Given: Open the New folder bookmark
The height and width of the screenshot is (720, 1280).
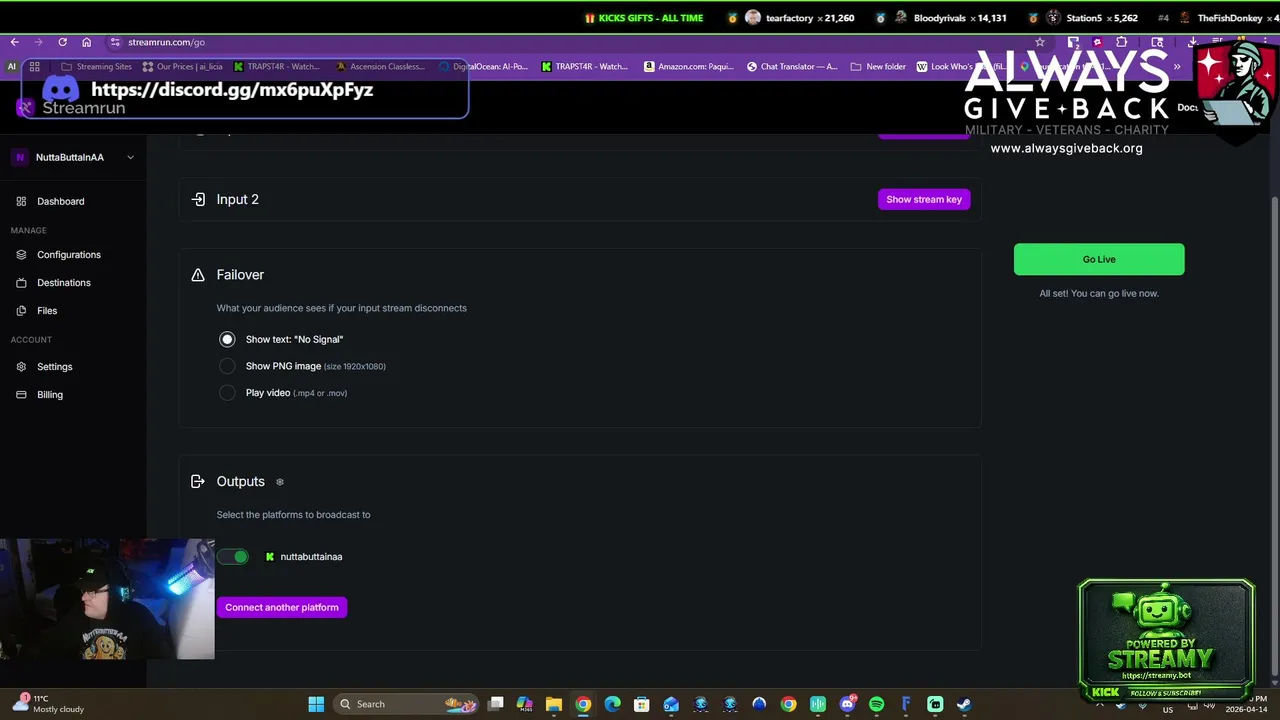Looking at the screenshot, I should click(x=878, y=67).
